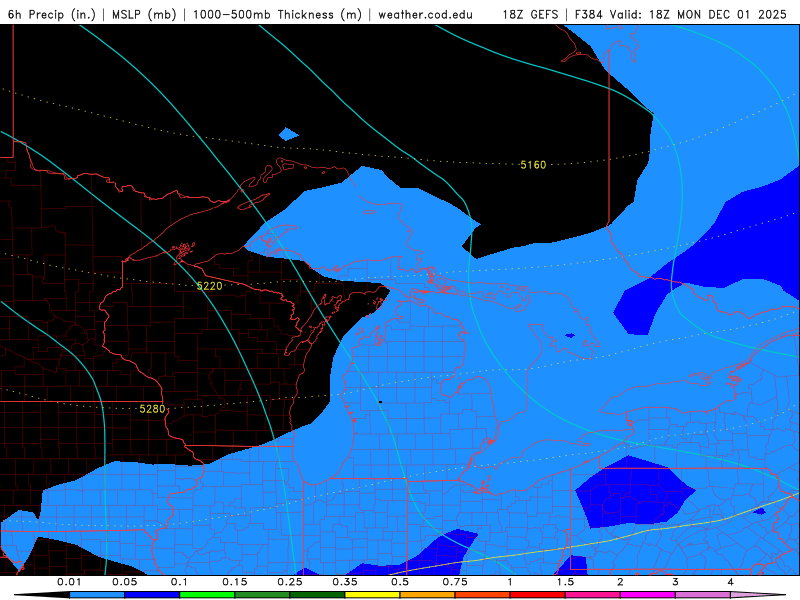
Task: Pick the bright green 0.1 color bar segment
Action: (x=207, y=595)
